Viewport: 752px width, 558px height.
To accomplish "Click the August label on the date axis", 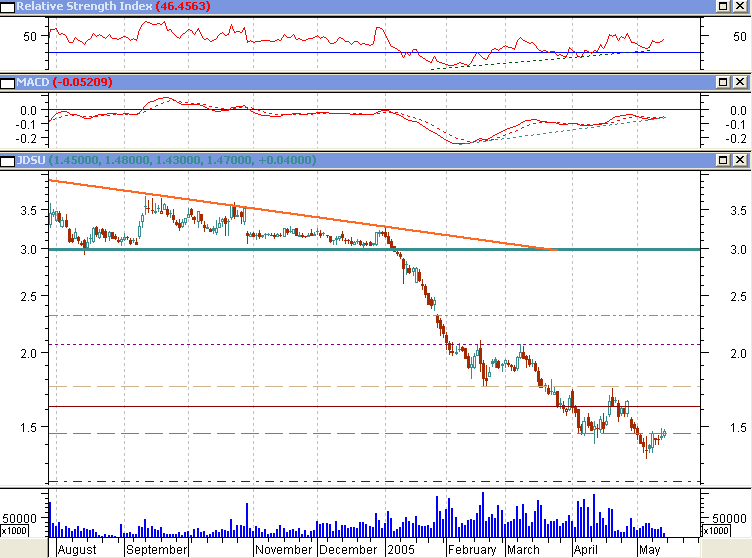I will click(77, 549).
